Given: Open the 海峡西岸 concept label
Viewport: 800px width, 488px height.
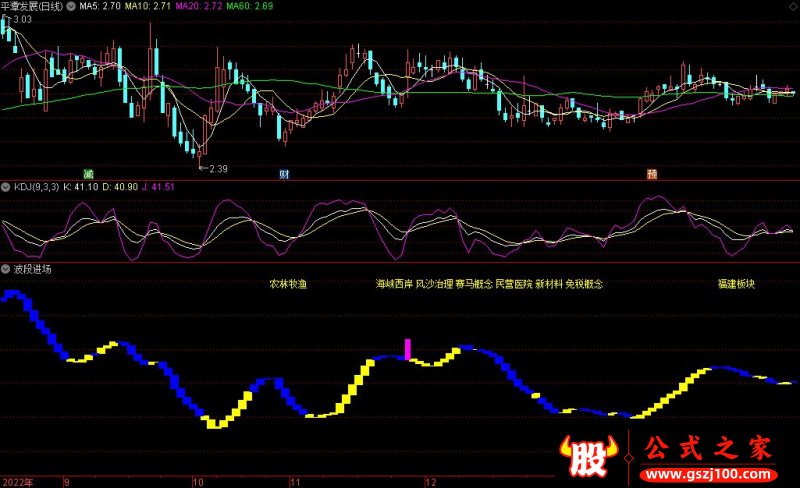Looking at the screenshot, I should [x=394, y=284].
